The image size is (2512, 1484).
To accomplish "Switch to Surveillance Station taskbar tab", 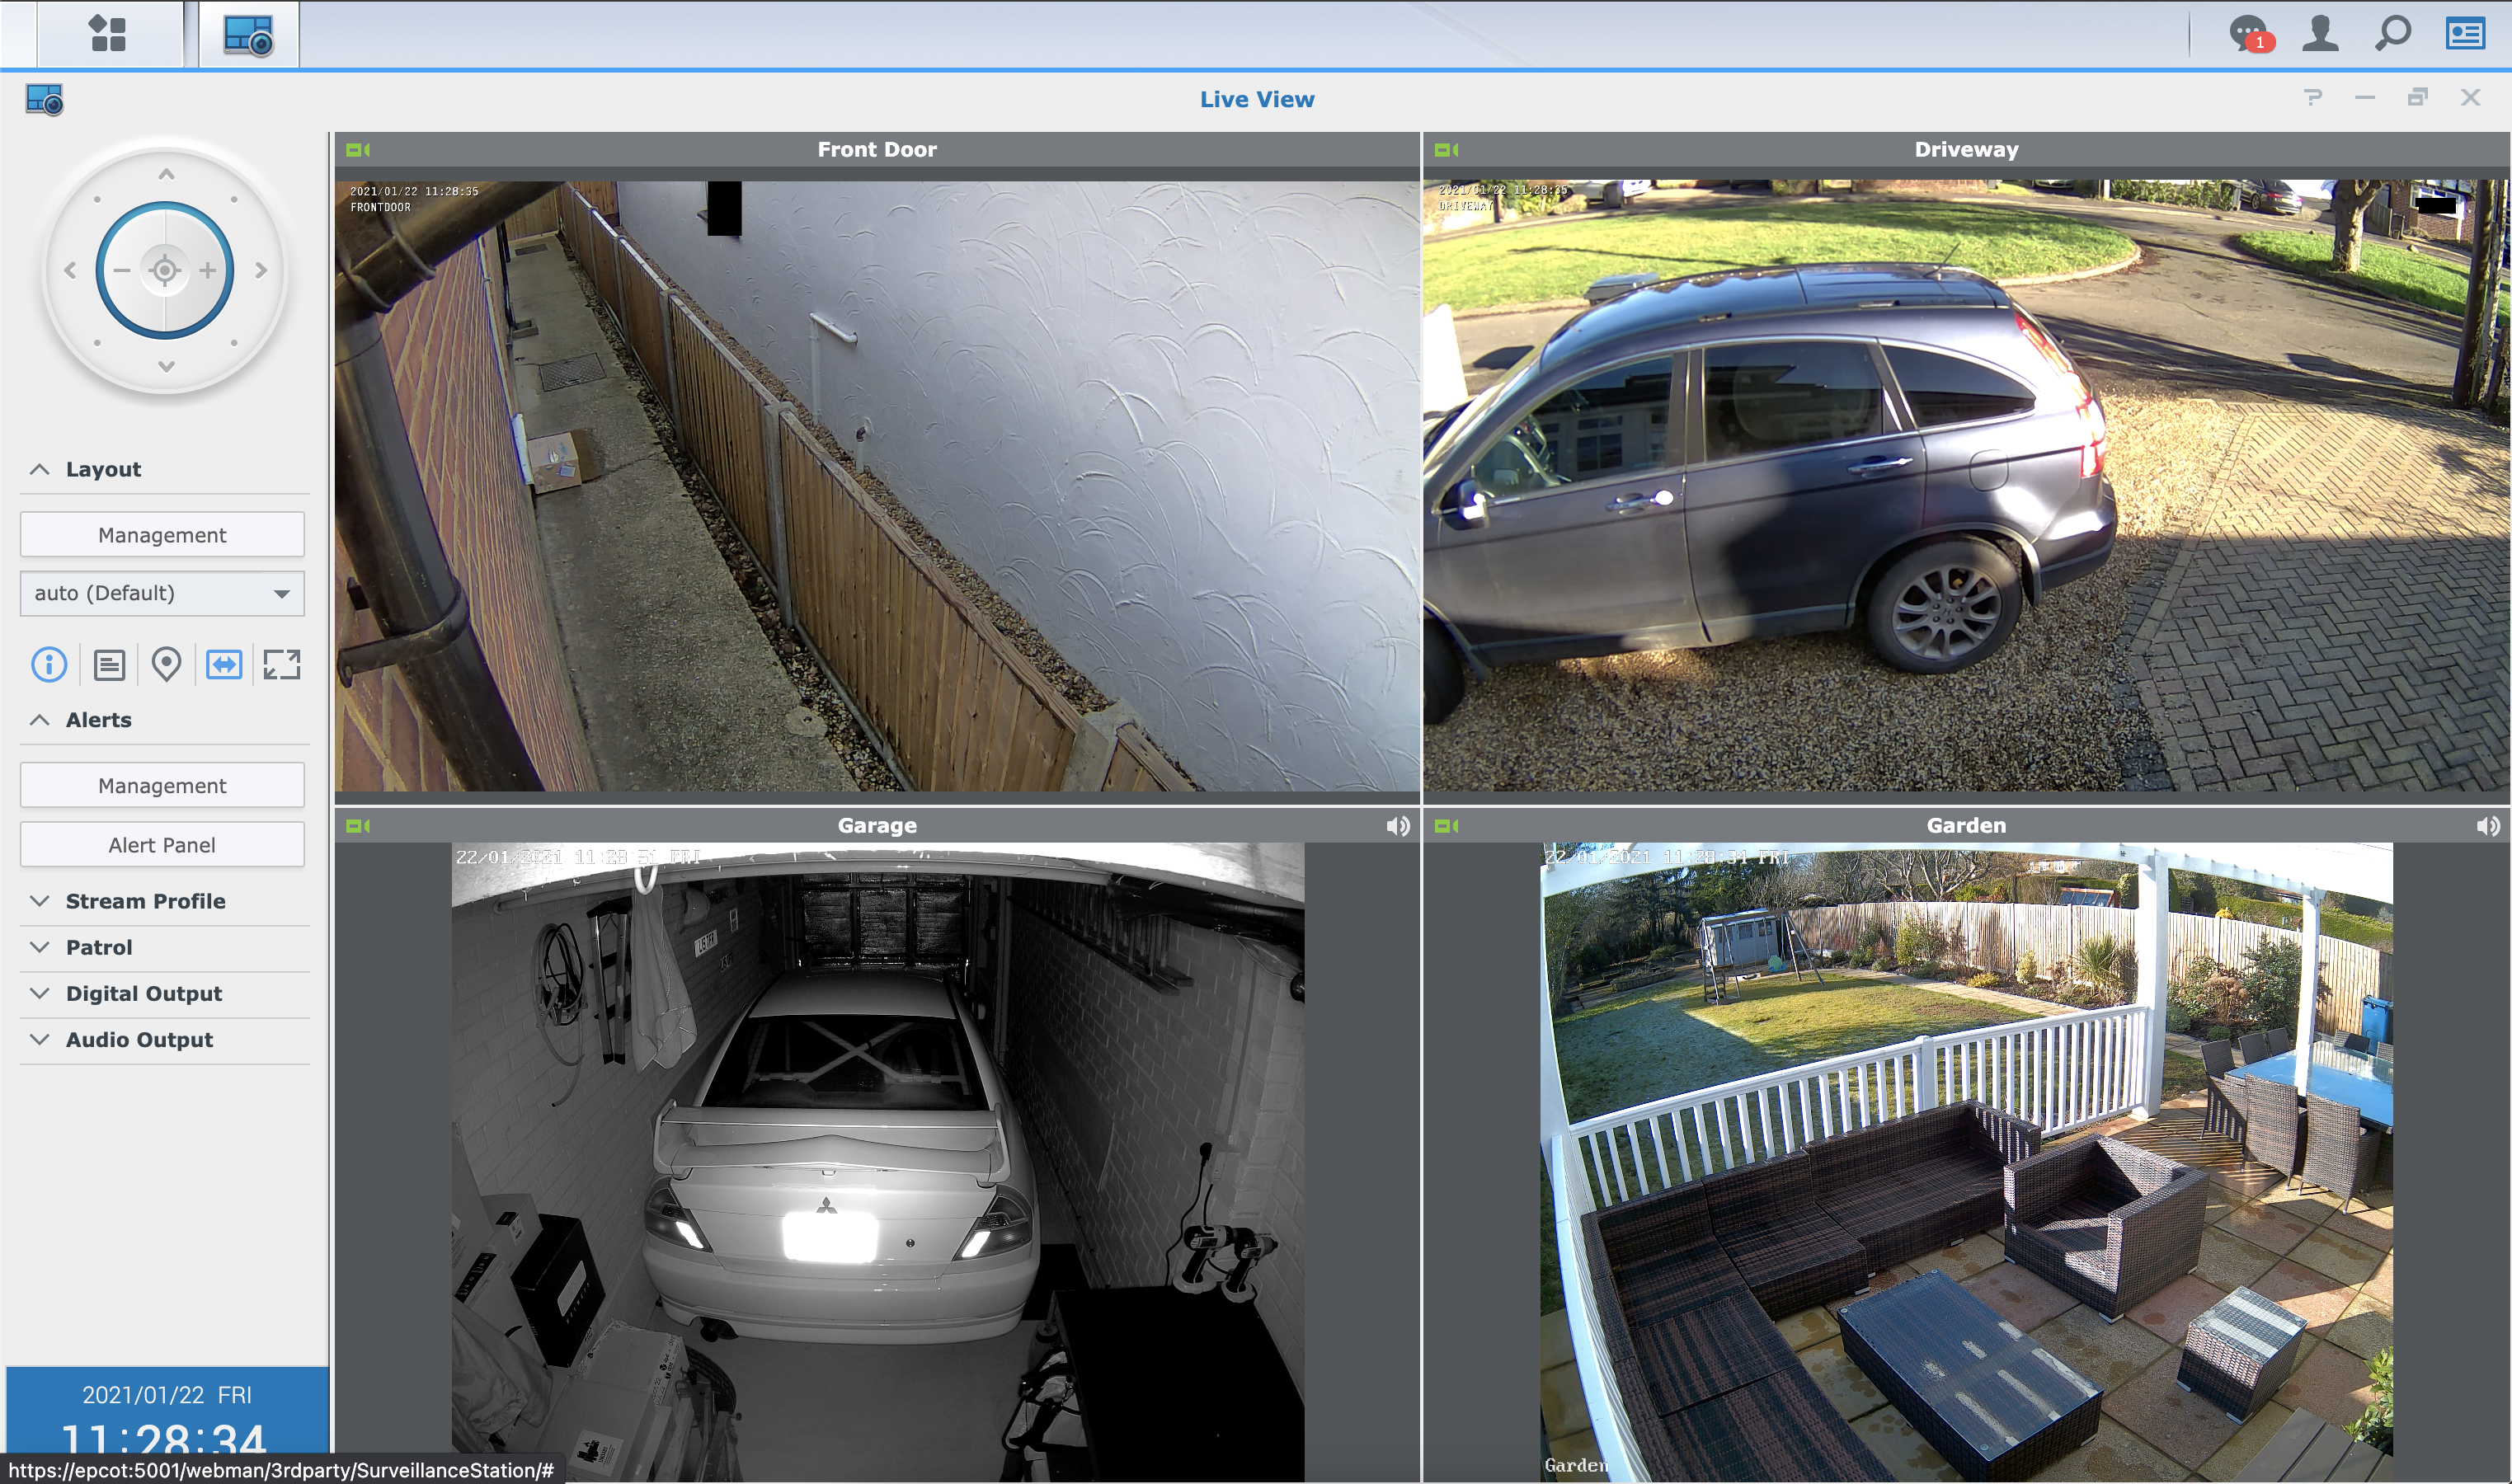I will tap(248, 35).
